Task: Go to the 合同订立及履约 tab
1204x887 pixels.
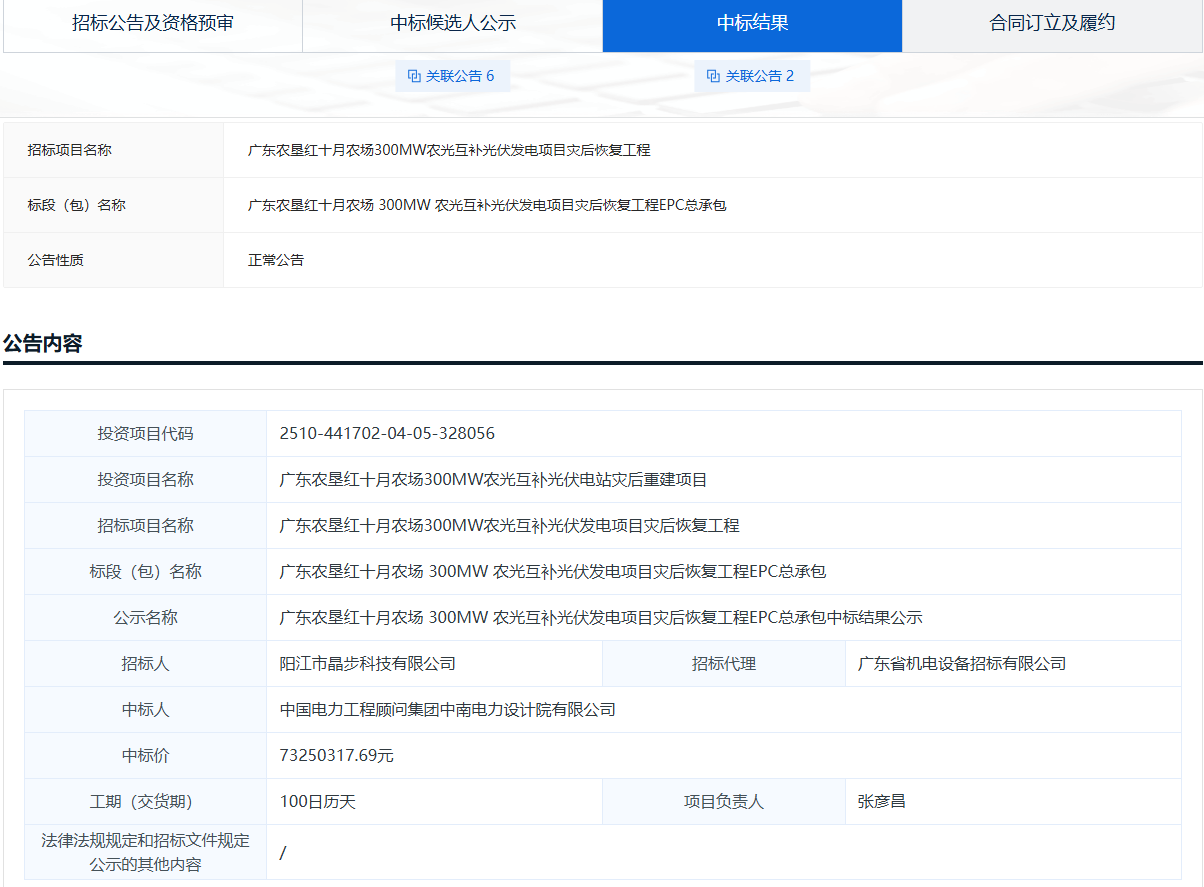Action: pyautogui.click(x=1052, y=23)
